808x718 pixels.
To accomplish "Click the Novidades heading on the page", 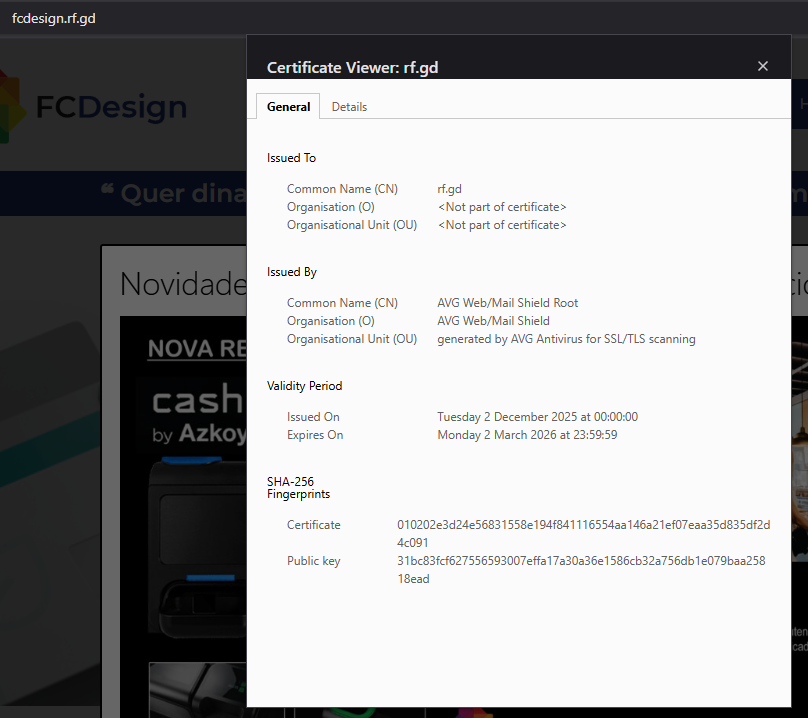I will 182,284.
